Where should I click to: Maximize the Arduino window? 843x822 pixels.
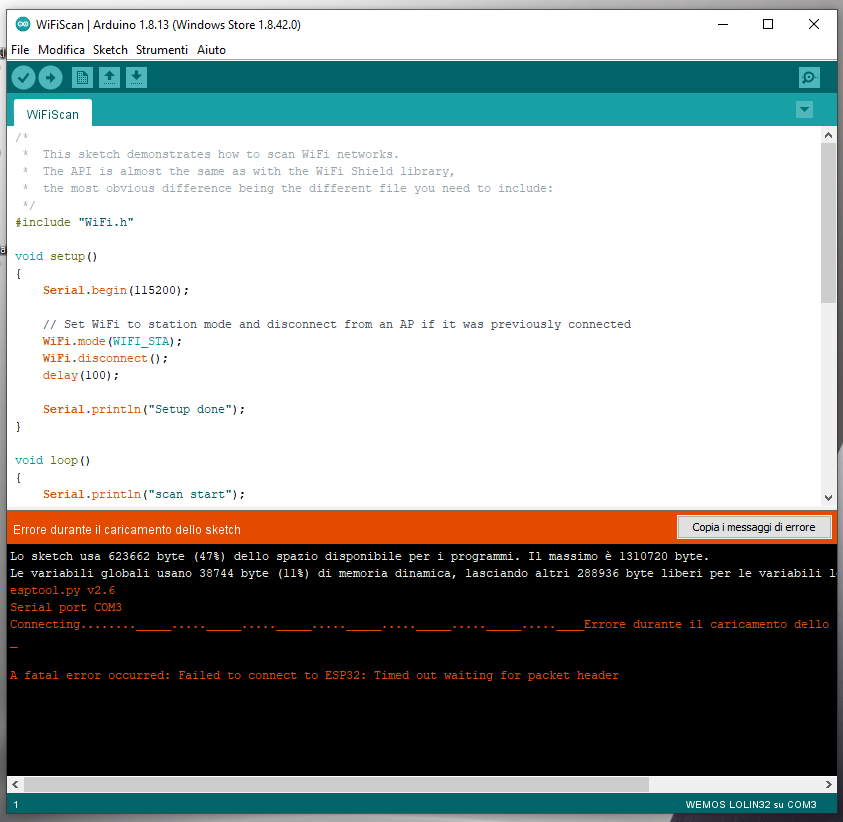(x=768, y=24)
